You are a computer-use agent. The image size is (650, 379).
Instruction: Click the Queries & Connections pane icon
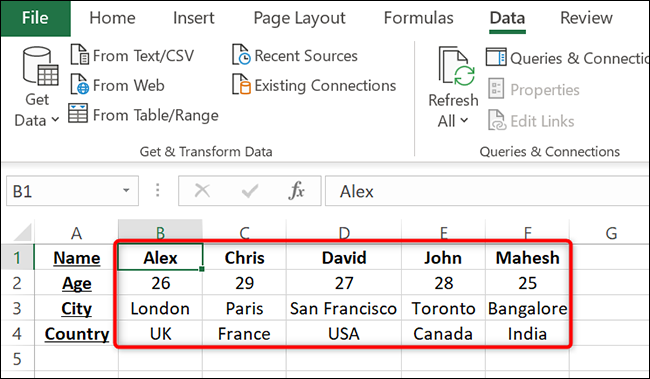click(496, 57)
